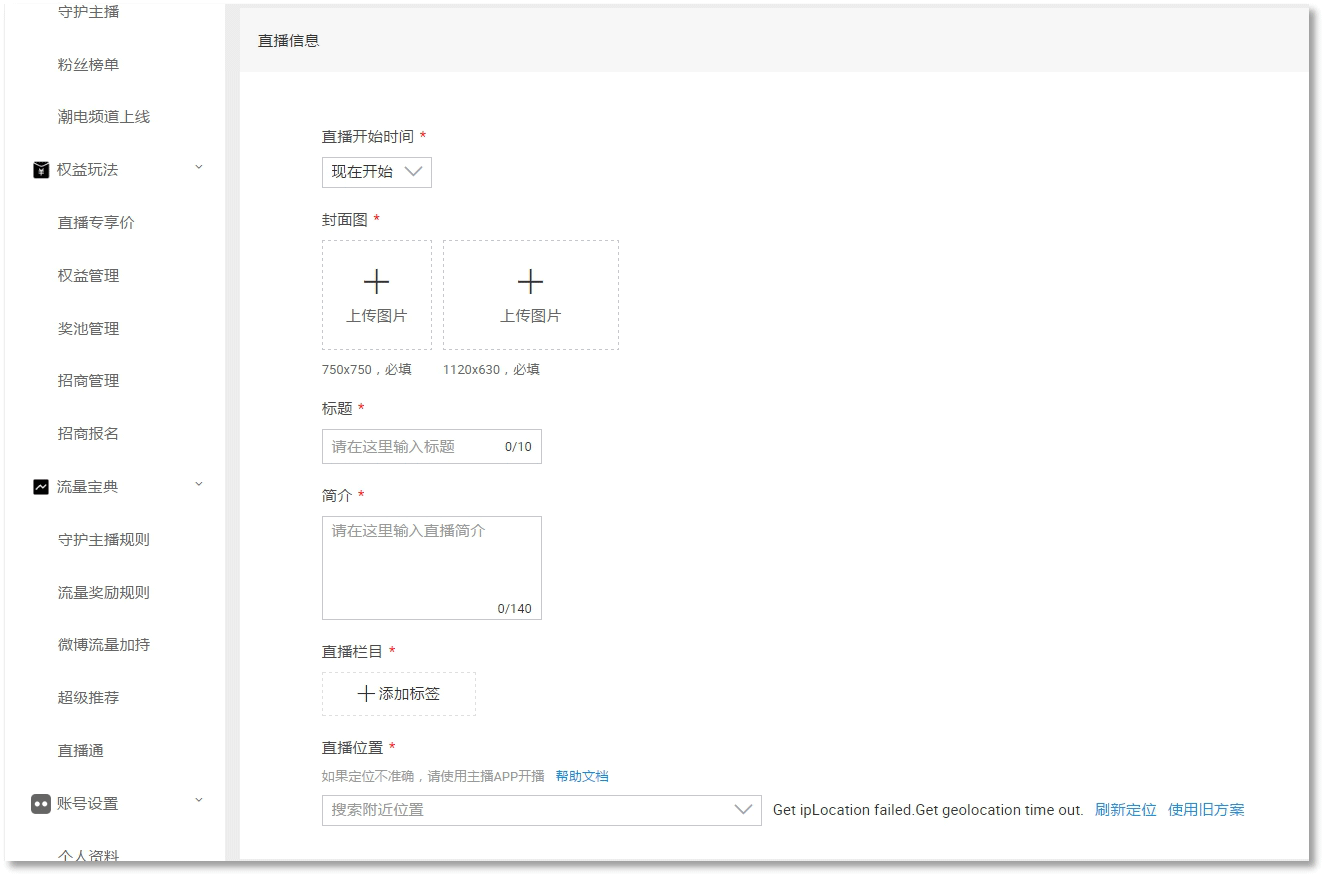
Task: Open the 现在开始 start time dropdown
Action: 377,172
